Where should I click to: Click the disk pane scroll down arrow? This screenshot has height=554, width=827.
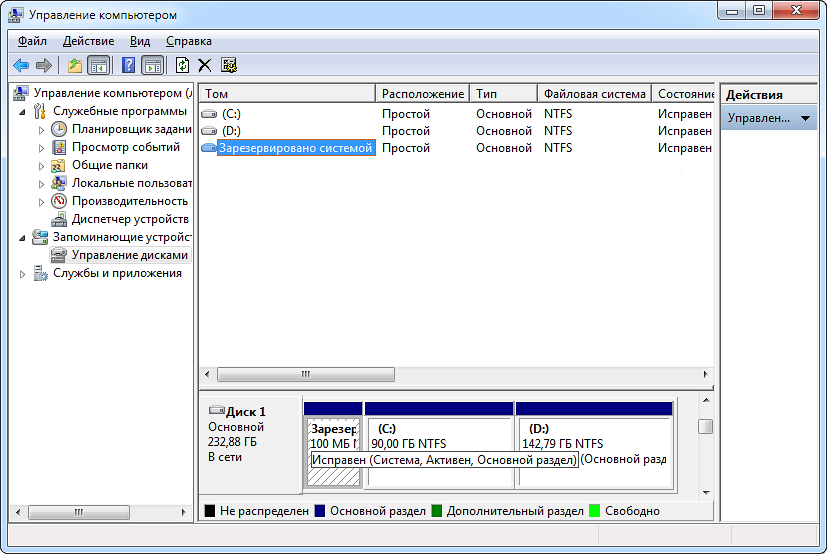point(706,493)
